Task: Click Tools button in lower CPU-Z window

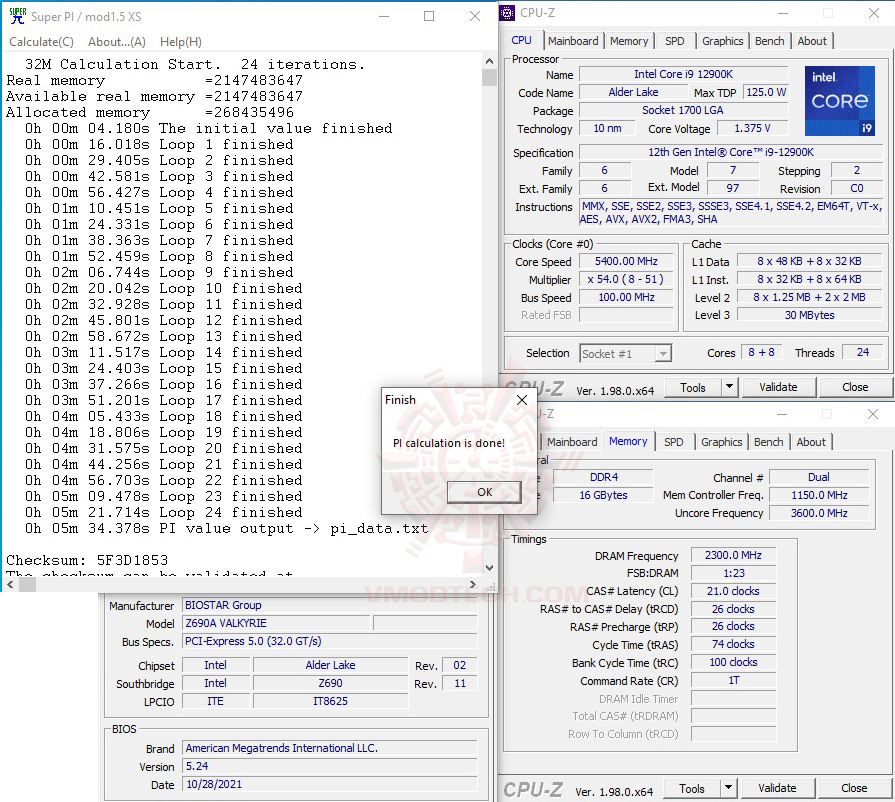Action: coord(692,789)
